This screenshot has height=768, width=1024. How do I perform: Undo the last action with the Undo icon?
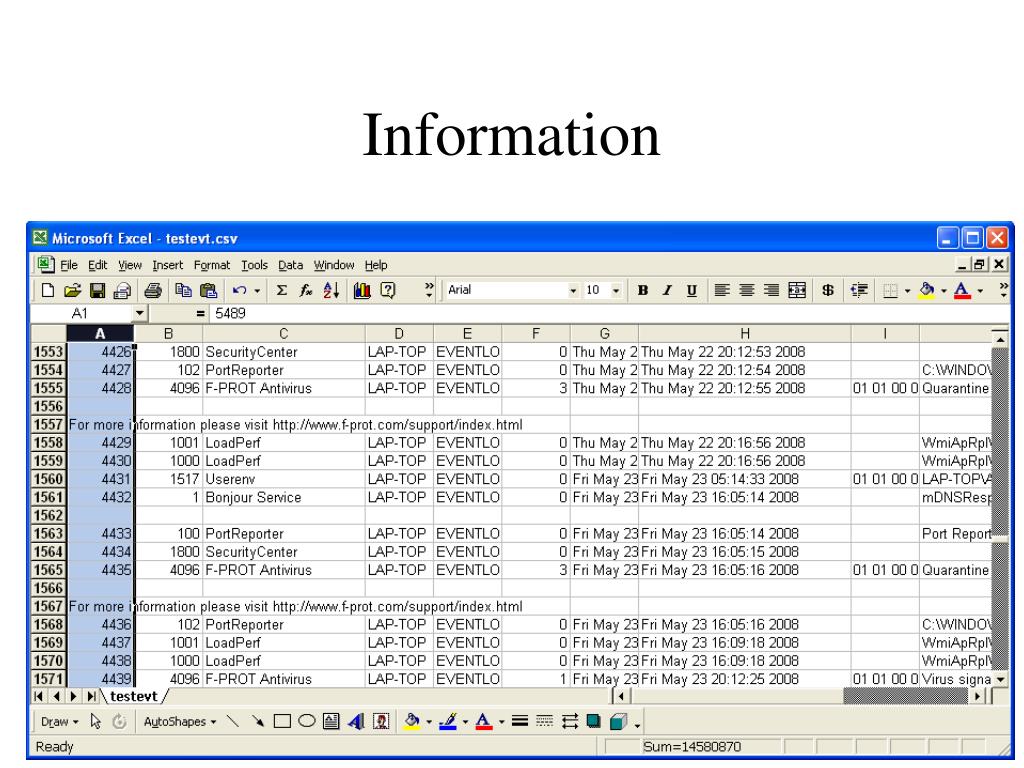click(x=240, y=291)
